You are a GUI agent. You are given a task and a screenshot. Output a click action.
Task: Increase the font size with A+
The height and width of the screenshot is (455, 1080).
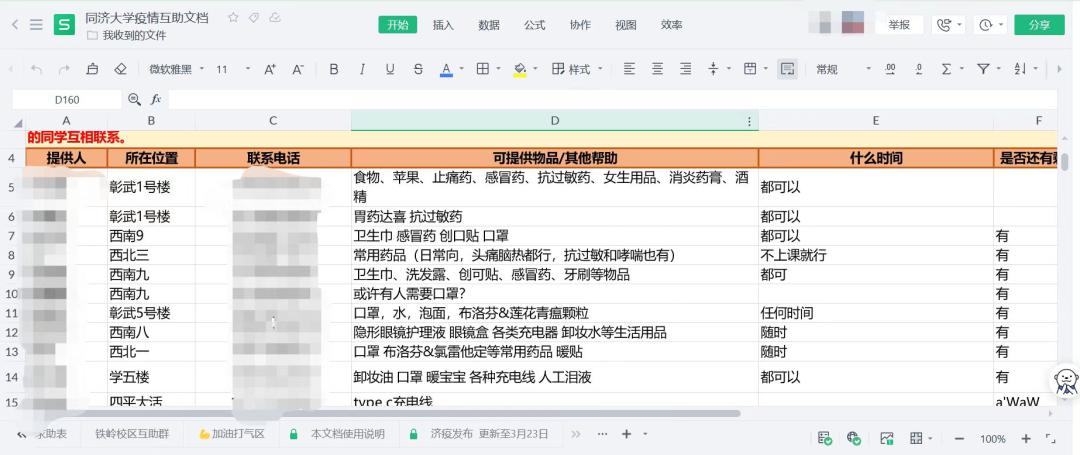[x=270, y=69]
